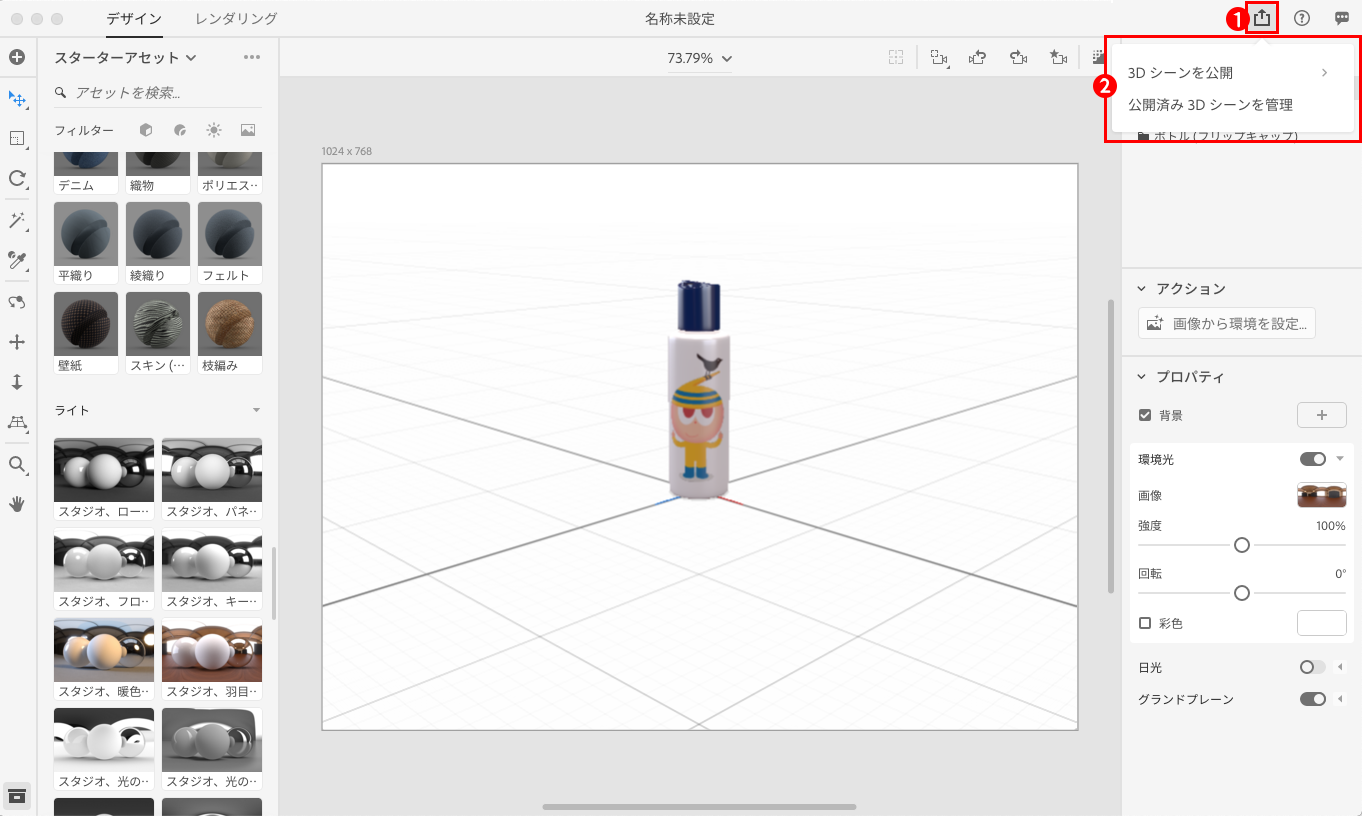Screen dimensions: 1362x816
Task: Open the 73.79% zoom dropdown
Action: pyautogui.click(x=700, y=58)
